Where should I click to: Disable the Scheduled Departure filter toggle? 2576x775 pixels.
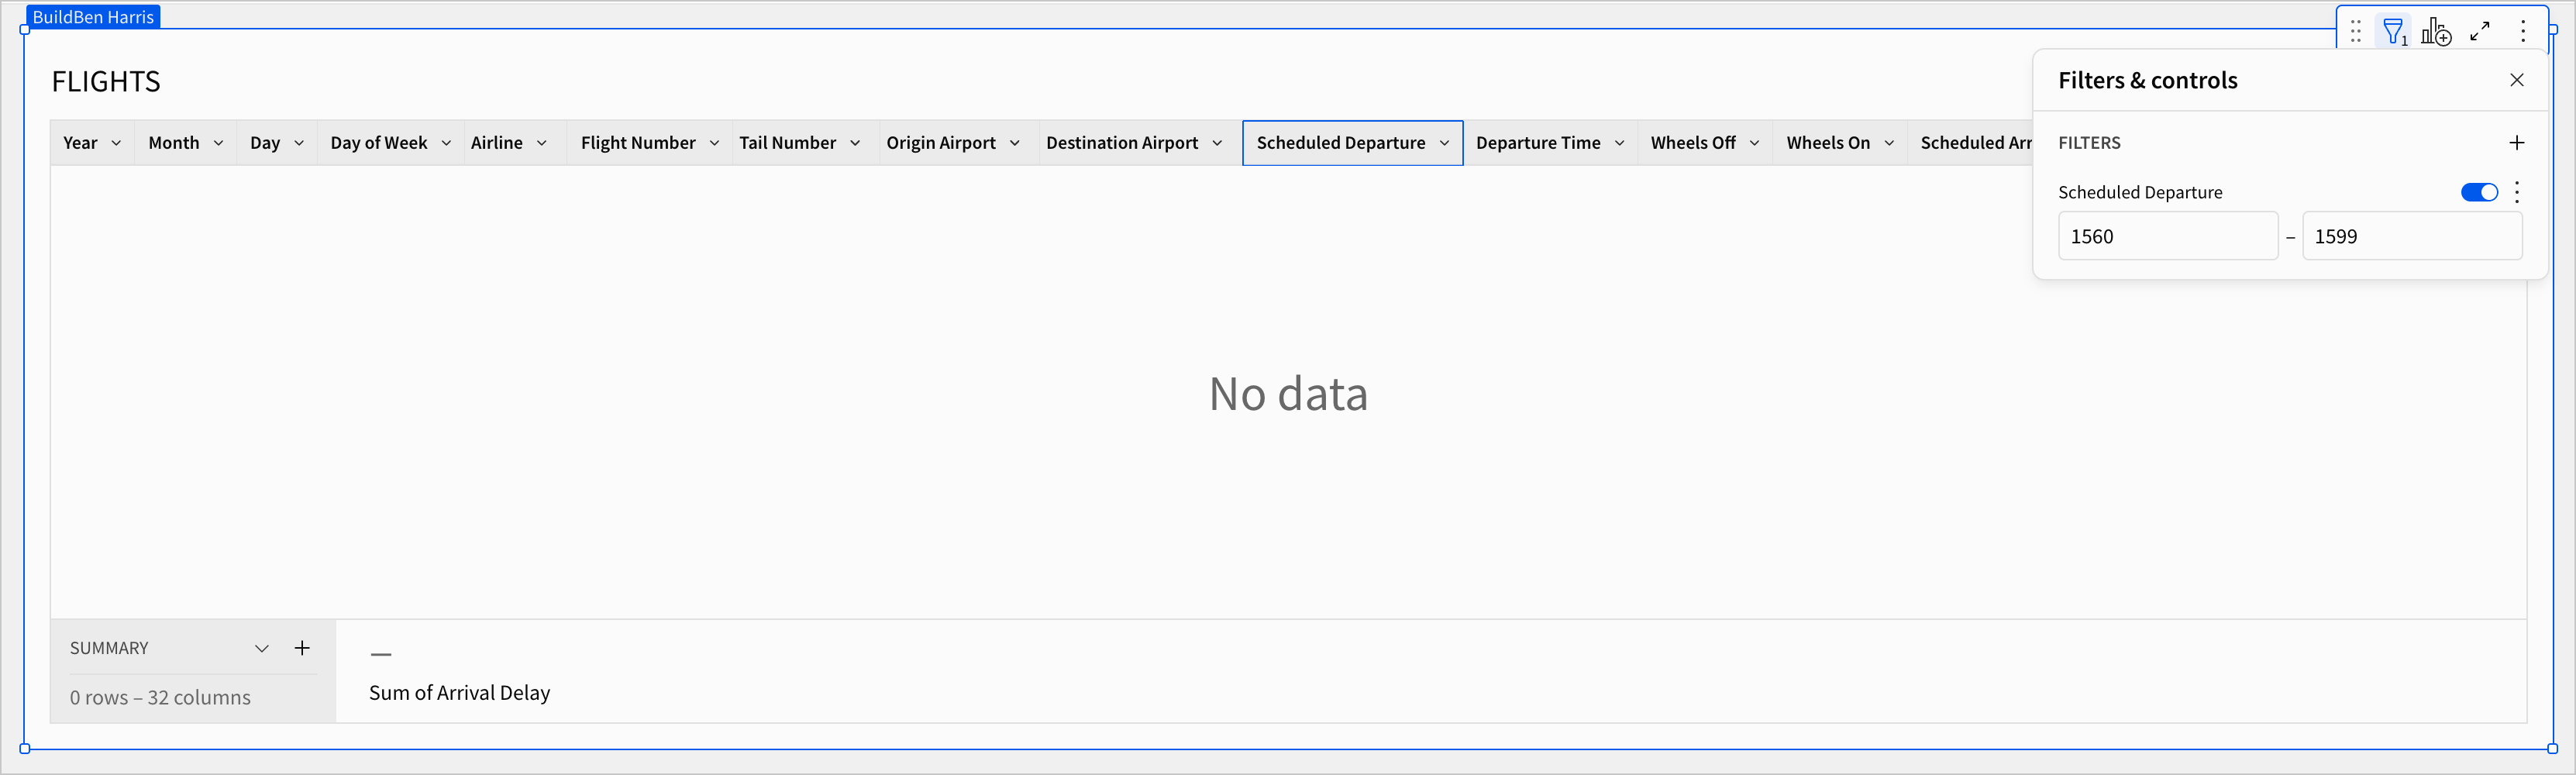2478,192
